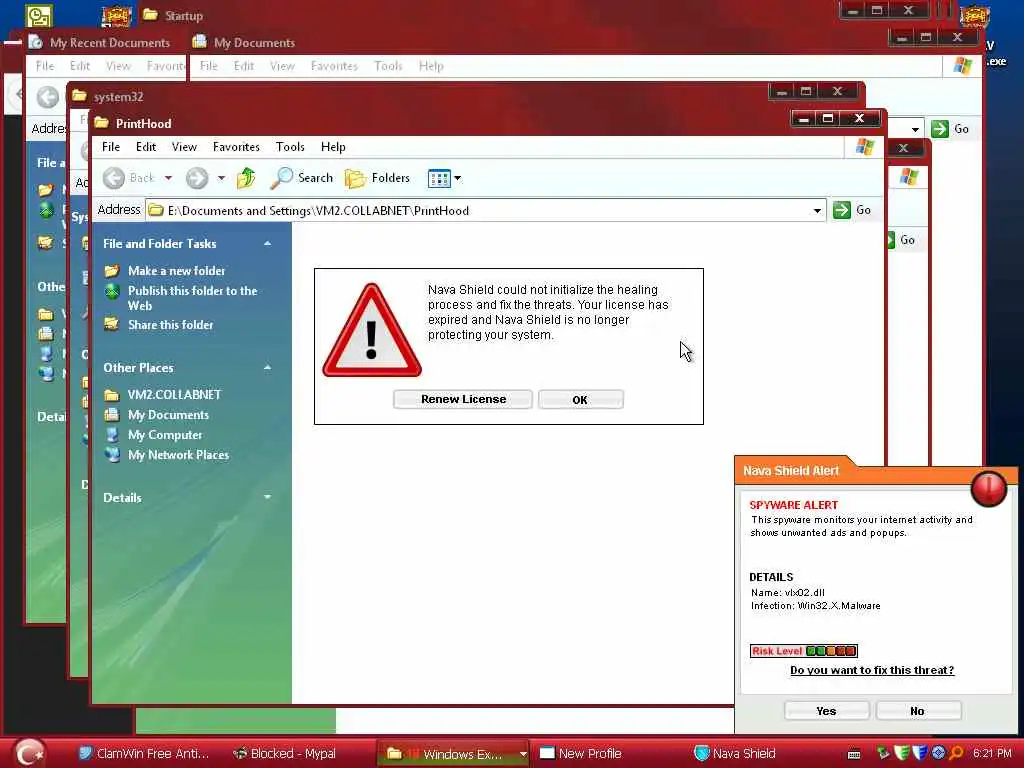Click Share this folder
This screenshot has width=1024, height=768.
pyautogui.click(x=170, y=325)
